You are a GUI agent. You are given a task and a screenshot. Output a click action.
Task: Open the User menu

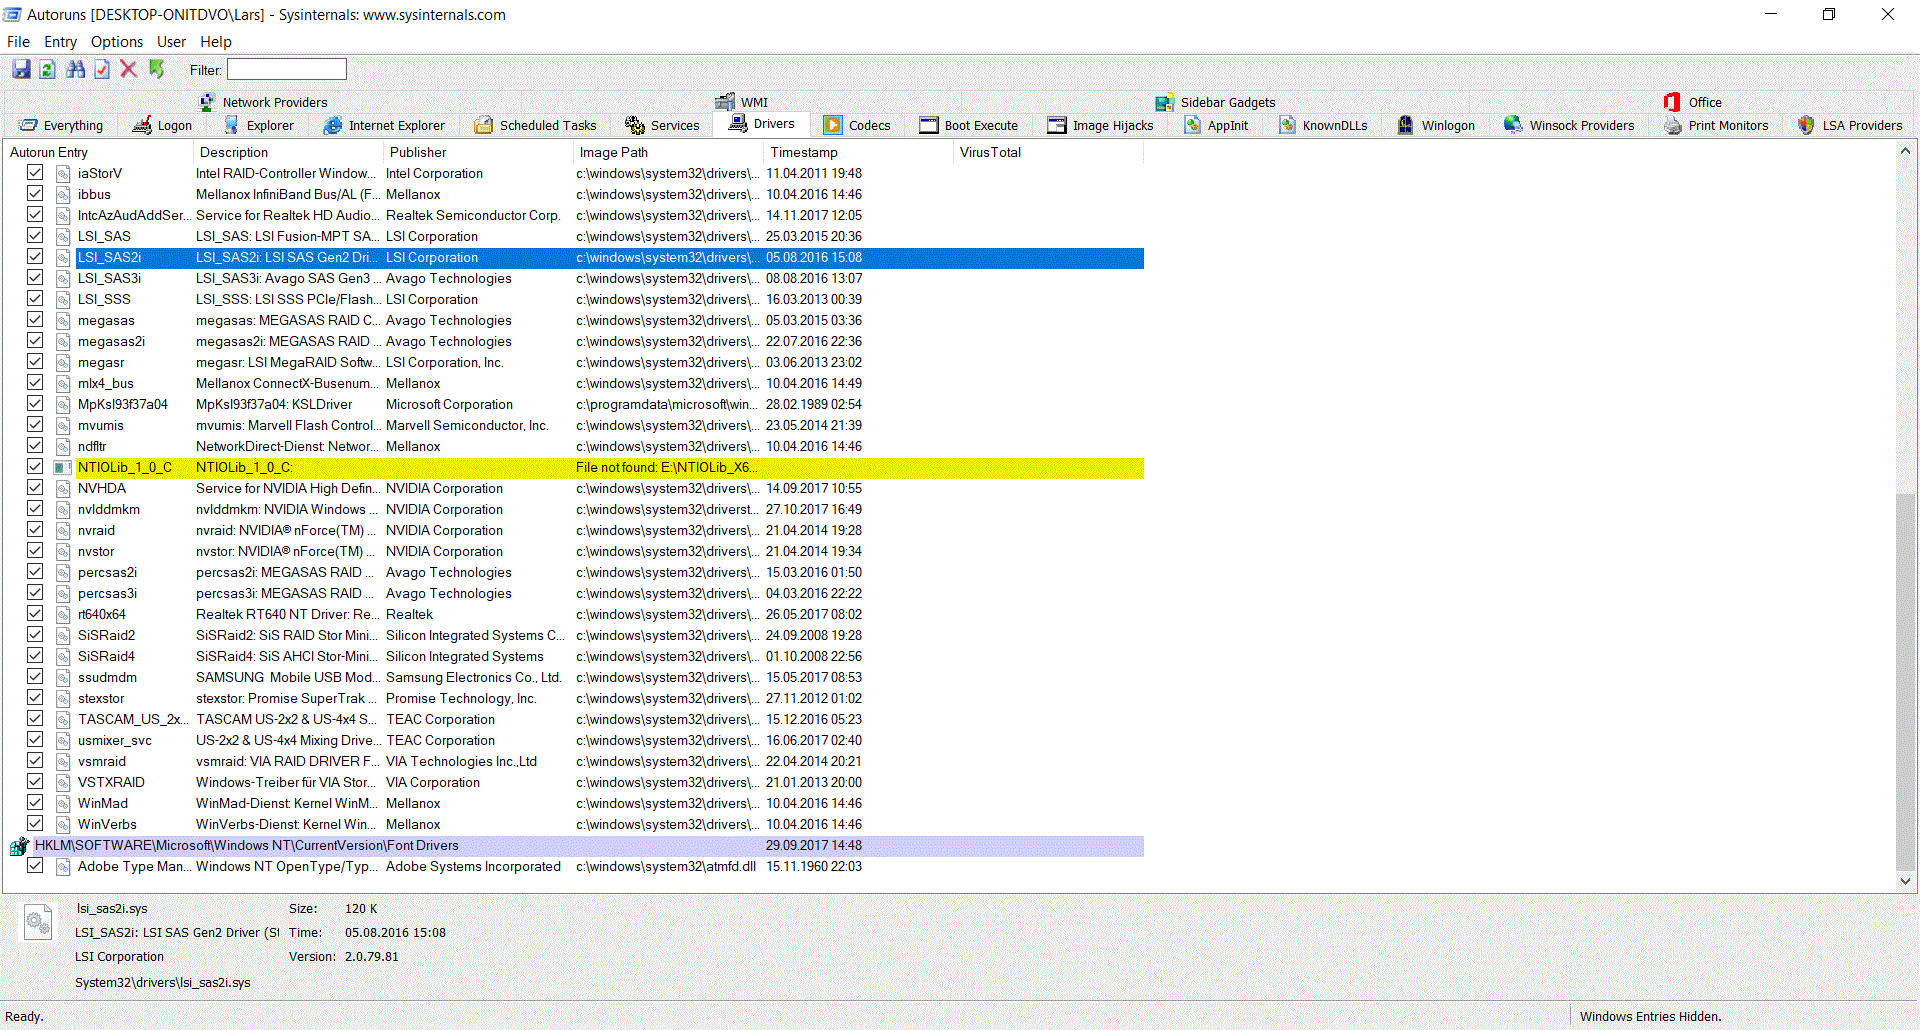click(171, 42)
